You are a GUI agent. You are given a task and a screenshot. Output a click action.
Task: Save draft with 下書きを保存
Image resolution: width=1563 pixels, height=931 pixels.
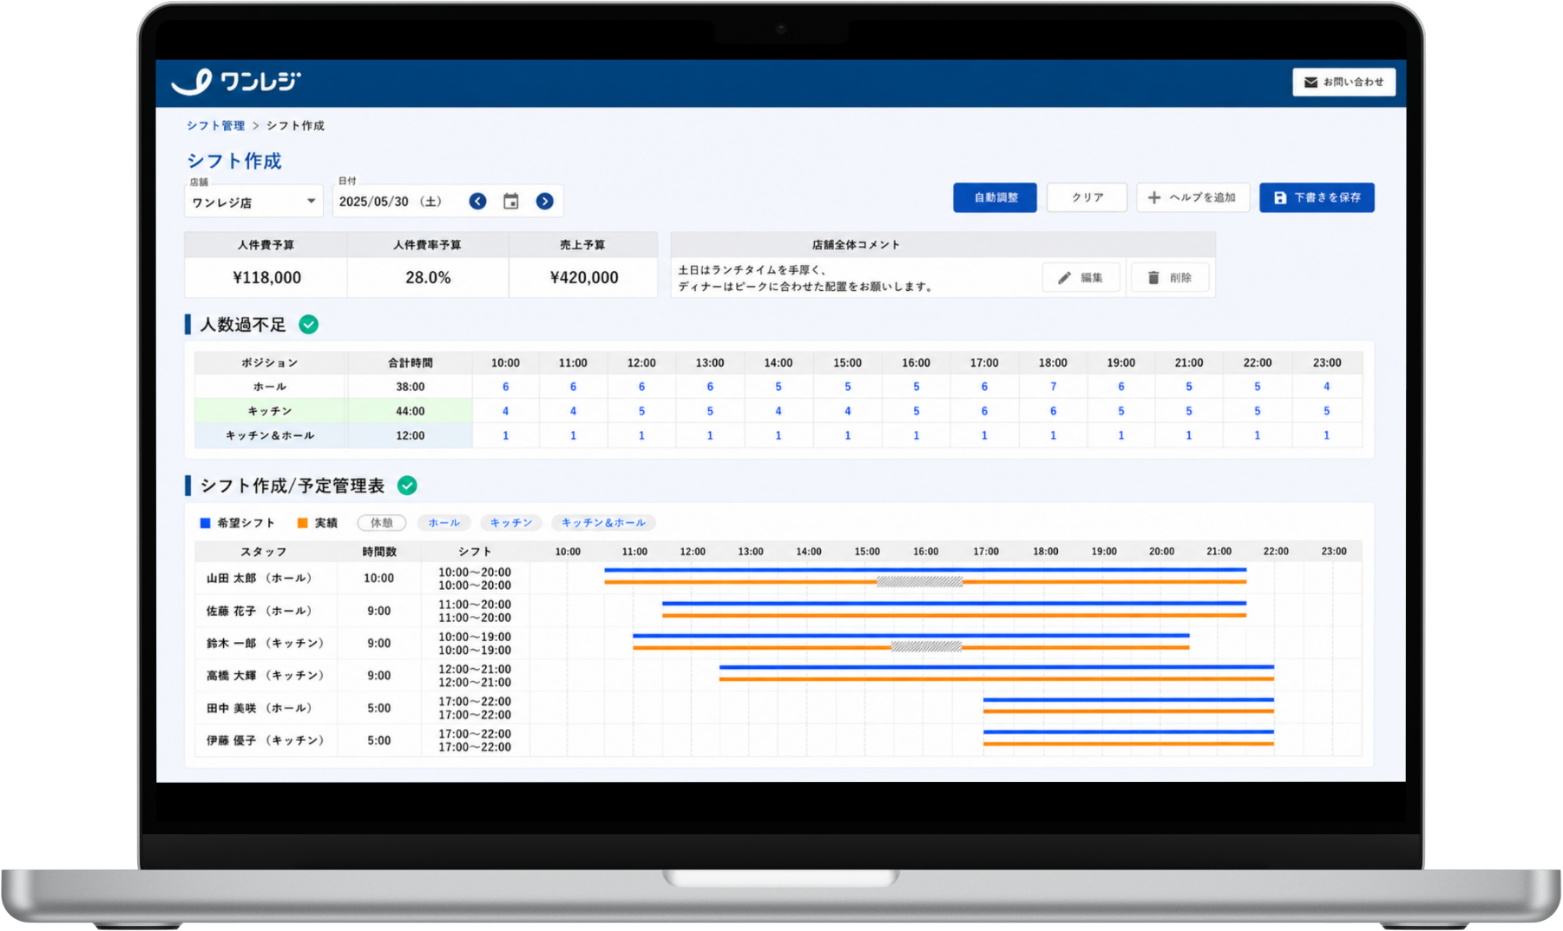(1316, 197)
